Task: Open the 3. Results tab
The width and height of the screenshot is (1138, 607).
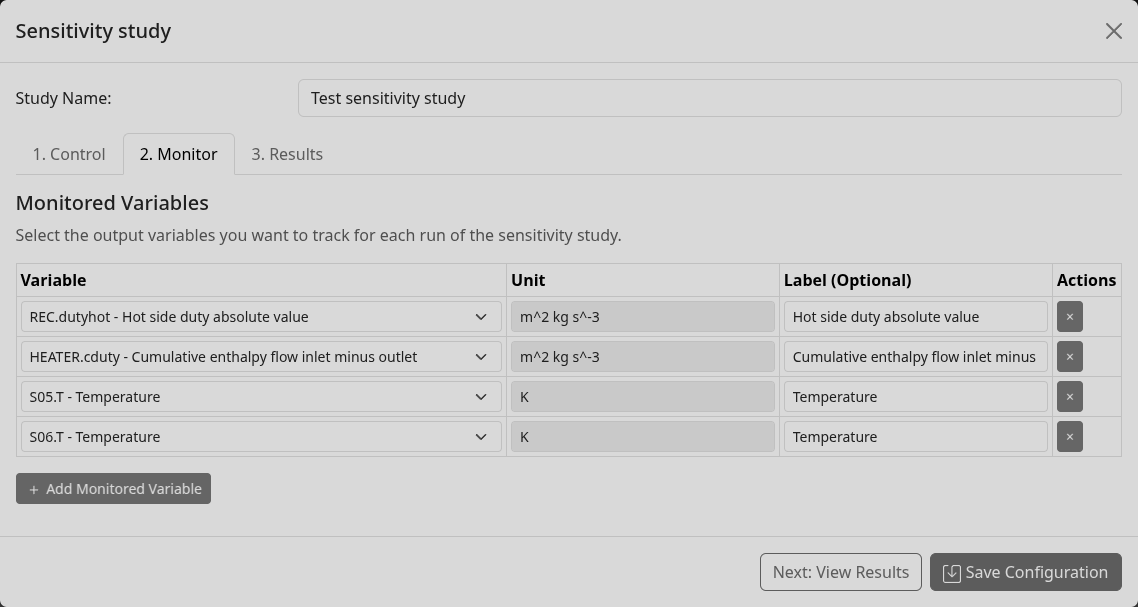Action: (287, 154)
